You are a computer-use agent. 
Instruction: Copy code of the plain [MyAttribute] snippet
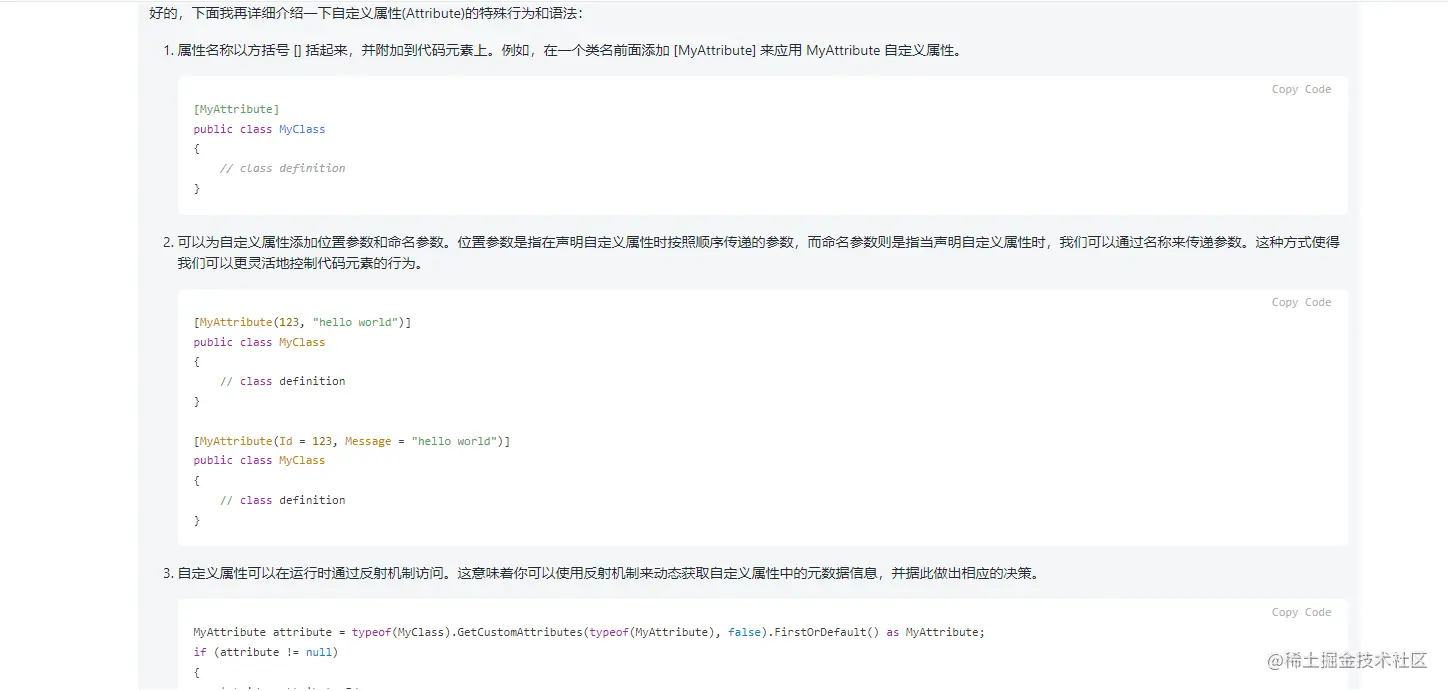[1301, 89]
